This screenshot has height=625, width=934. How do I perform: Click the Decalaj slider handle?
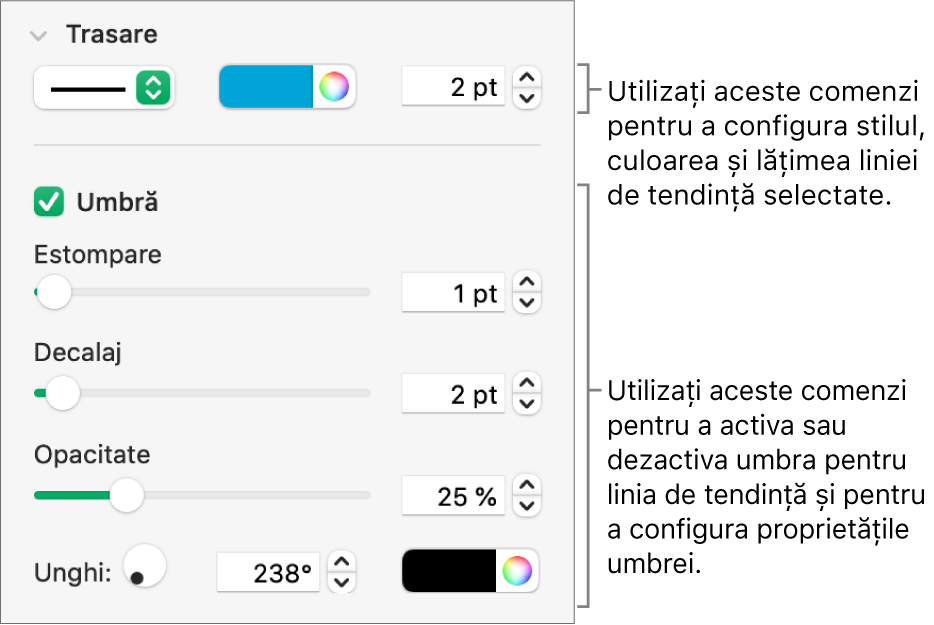point(63,393)
